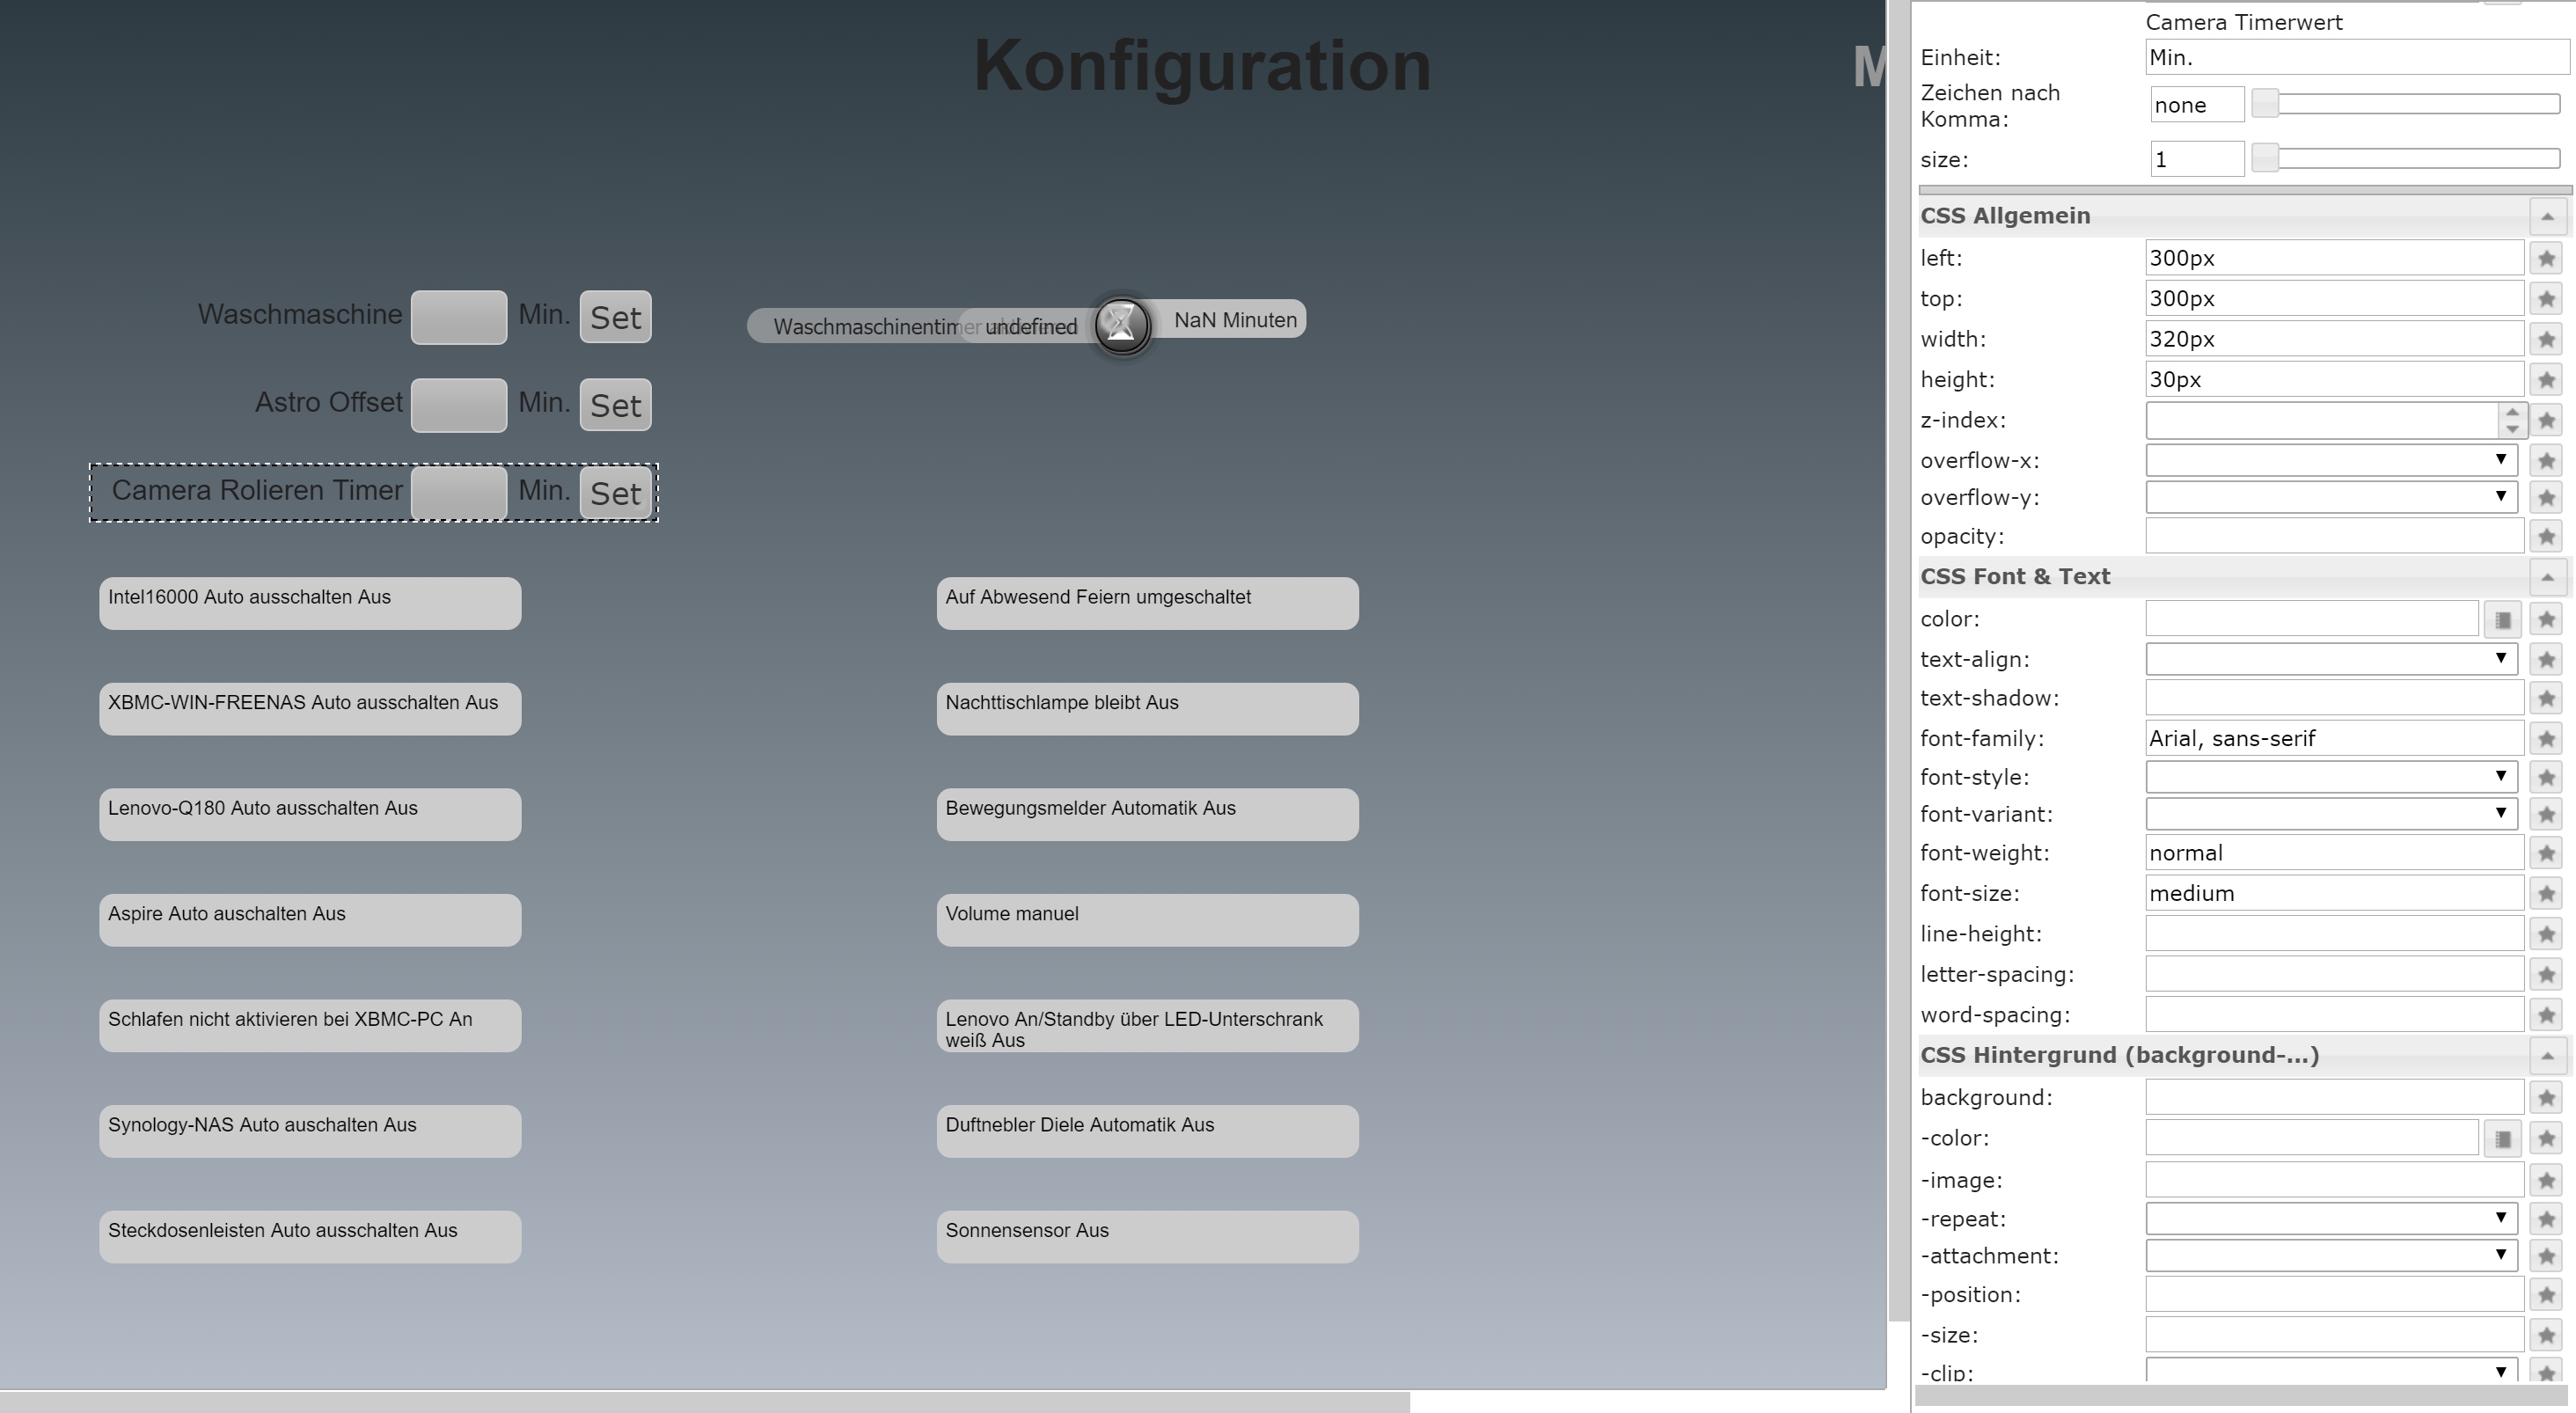Collapse the CSS Font & Text section
Screen dimensions: 2576x1413
click(x=2547, y=577)
